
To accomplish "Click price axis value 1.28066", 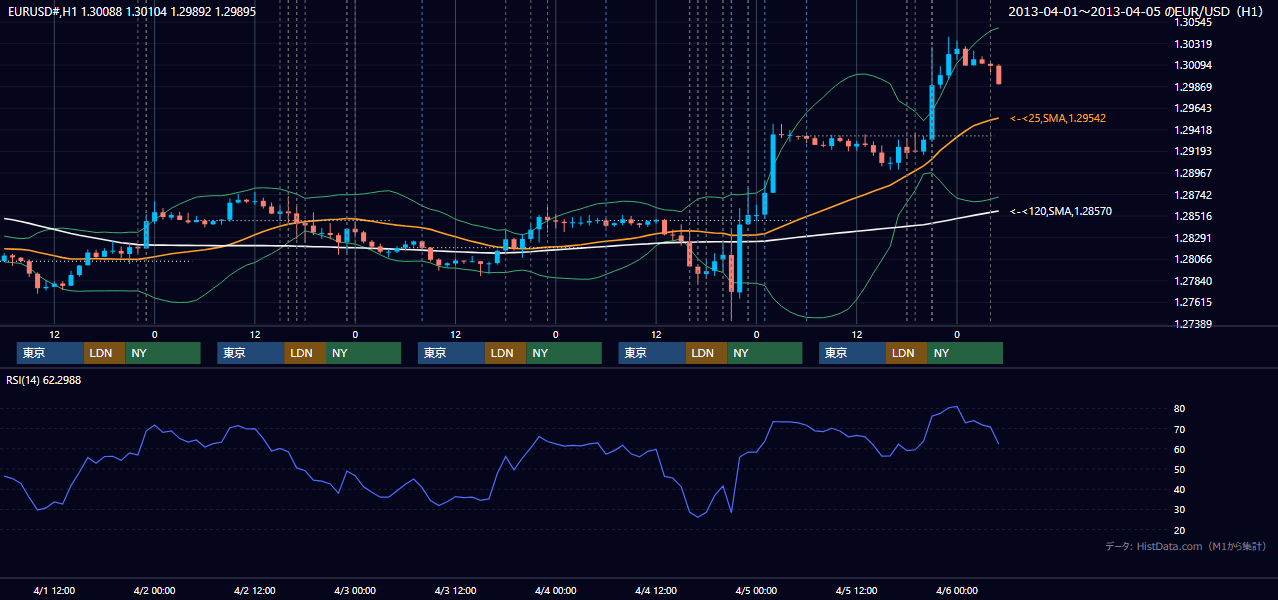I will tap(1193, 259).
